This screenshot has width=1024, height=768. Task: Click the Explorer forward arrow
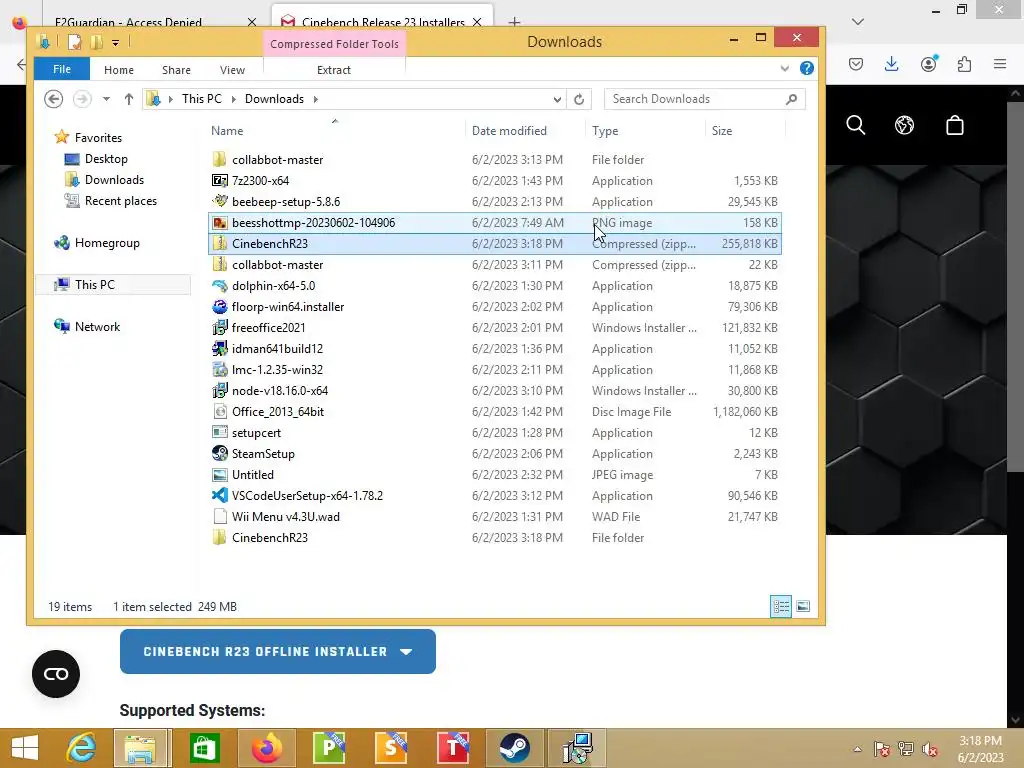point(82,99)
